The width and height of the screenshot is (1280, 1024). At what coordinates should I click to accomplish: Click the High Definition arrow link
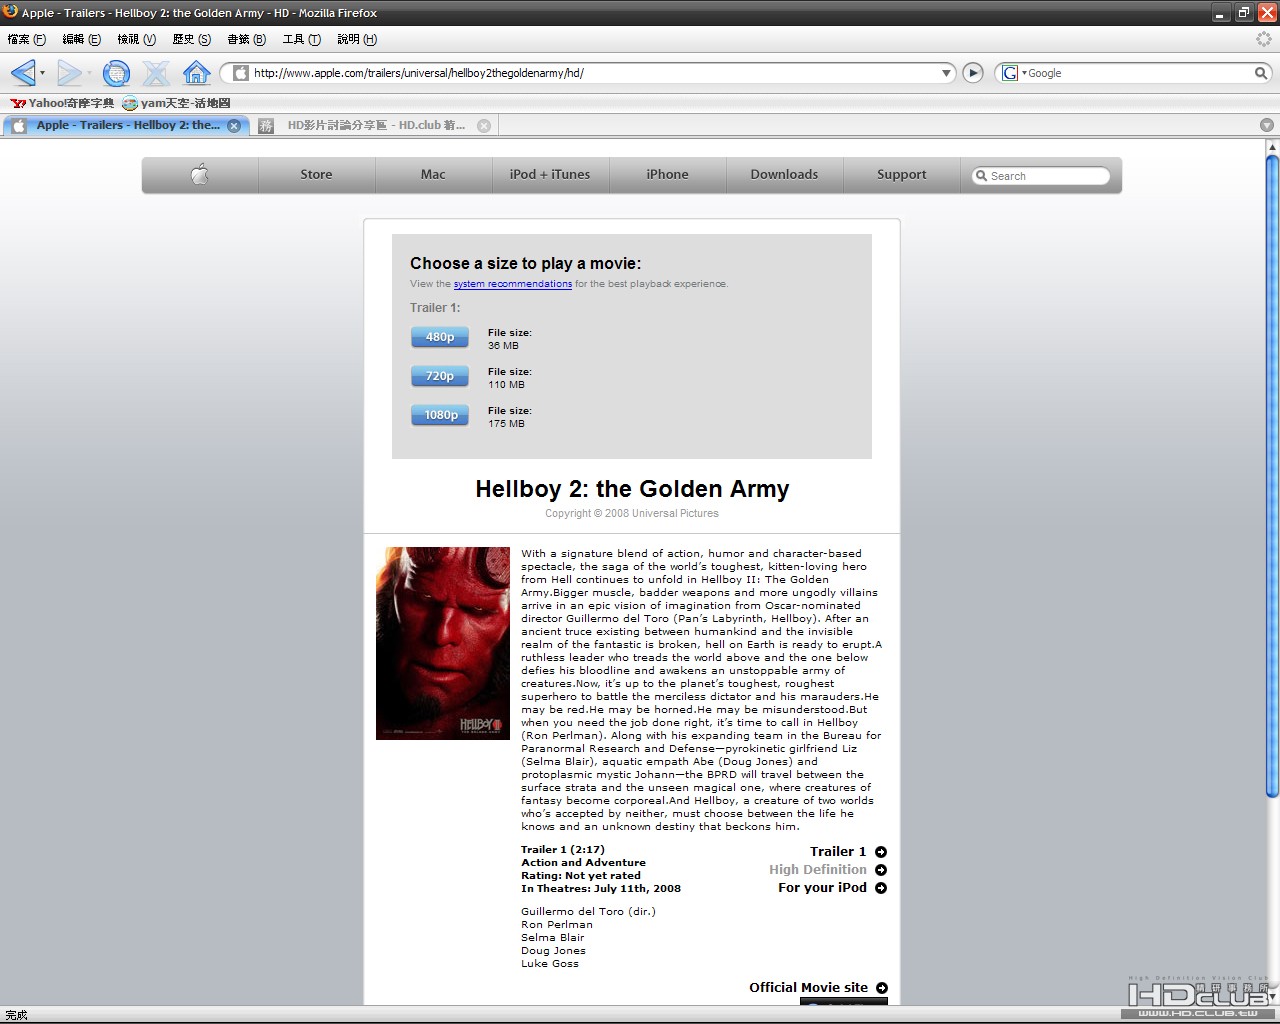828,870
